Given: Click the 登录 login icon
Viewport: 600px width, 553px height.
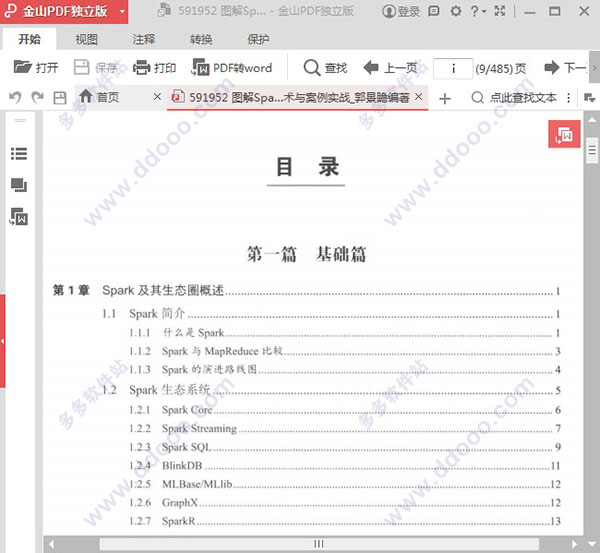Looking at the screenshot, I should tap(400, 11).
